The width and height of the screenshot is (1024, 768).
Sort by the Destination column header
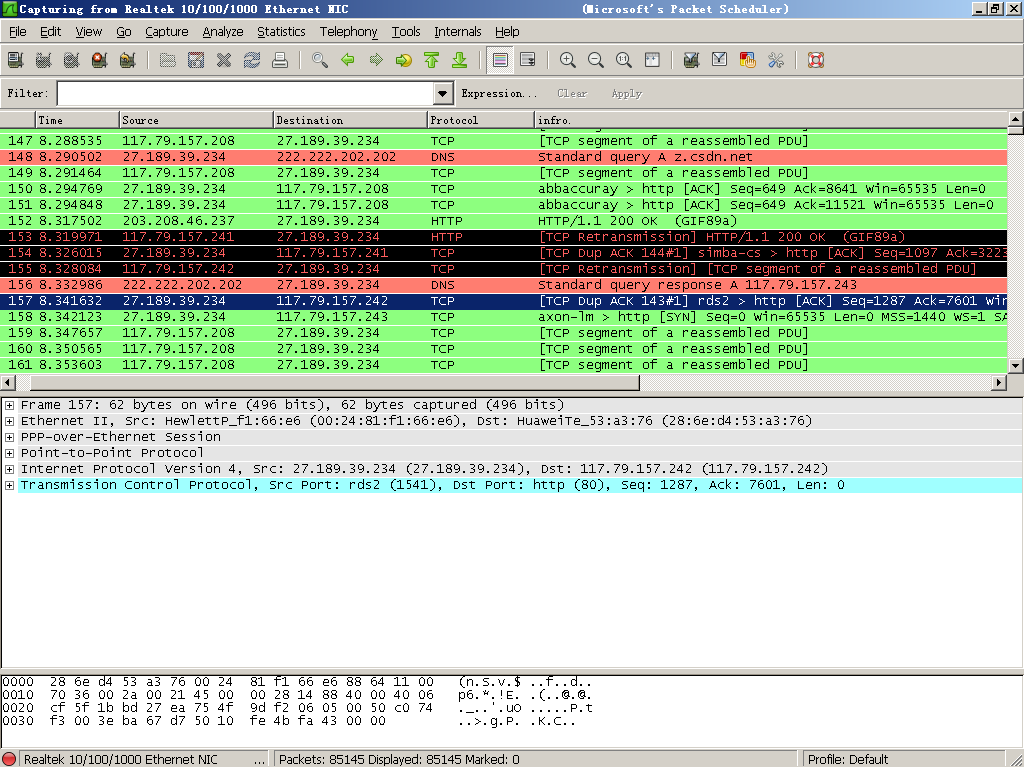pyautogui.click(x=349, y=120)
